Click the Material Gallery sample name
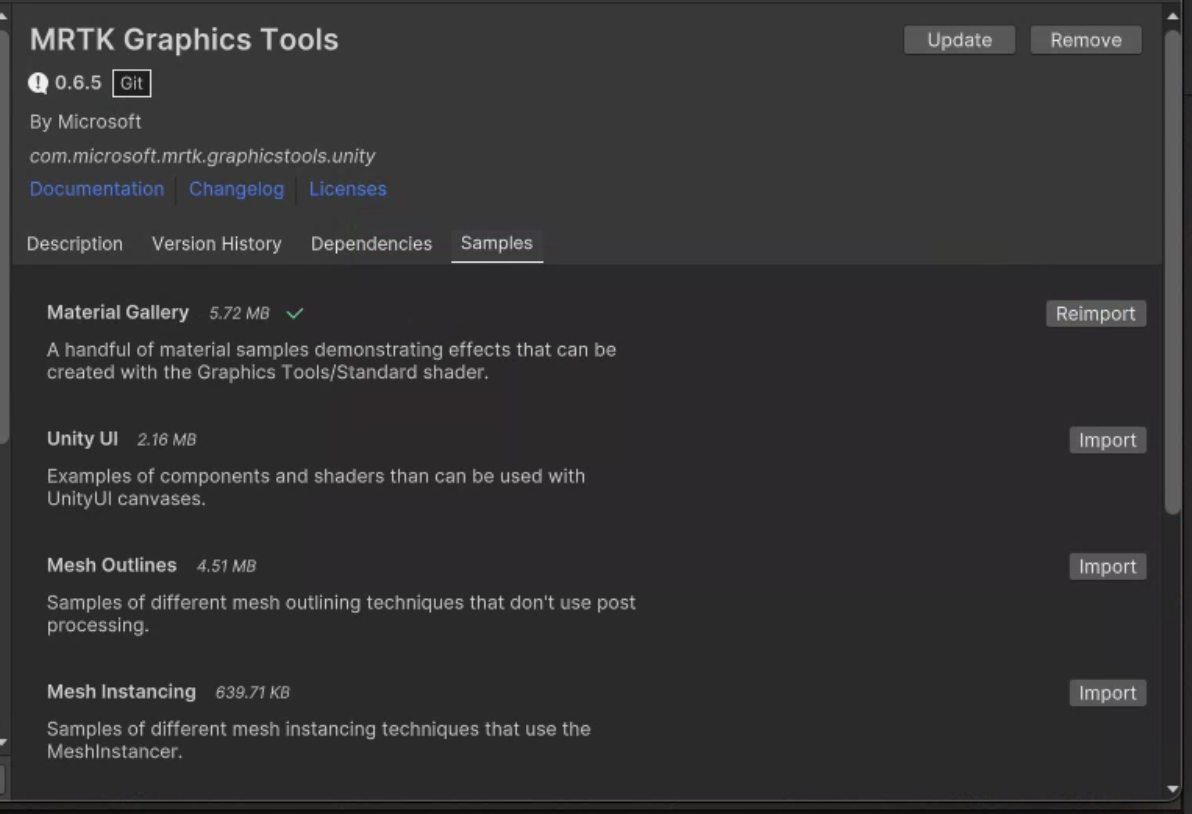Screen dimensions: 1192x814 point(118,312)
